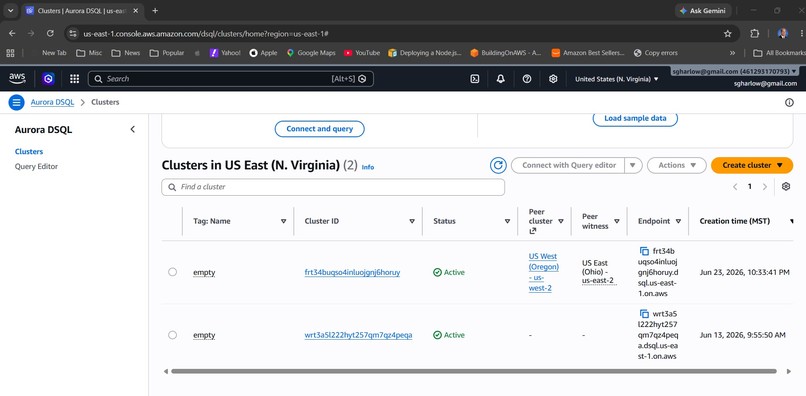Viewport: 806px width, 396px height.
Task: Open cluster link frt34buqso4inluojgnj6horuy
Action: click(x=352, y=273)
